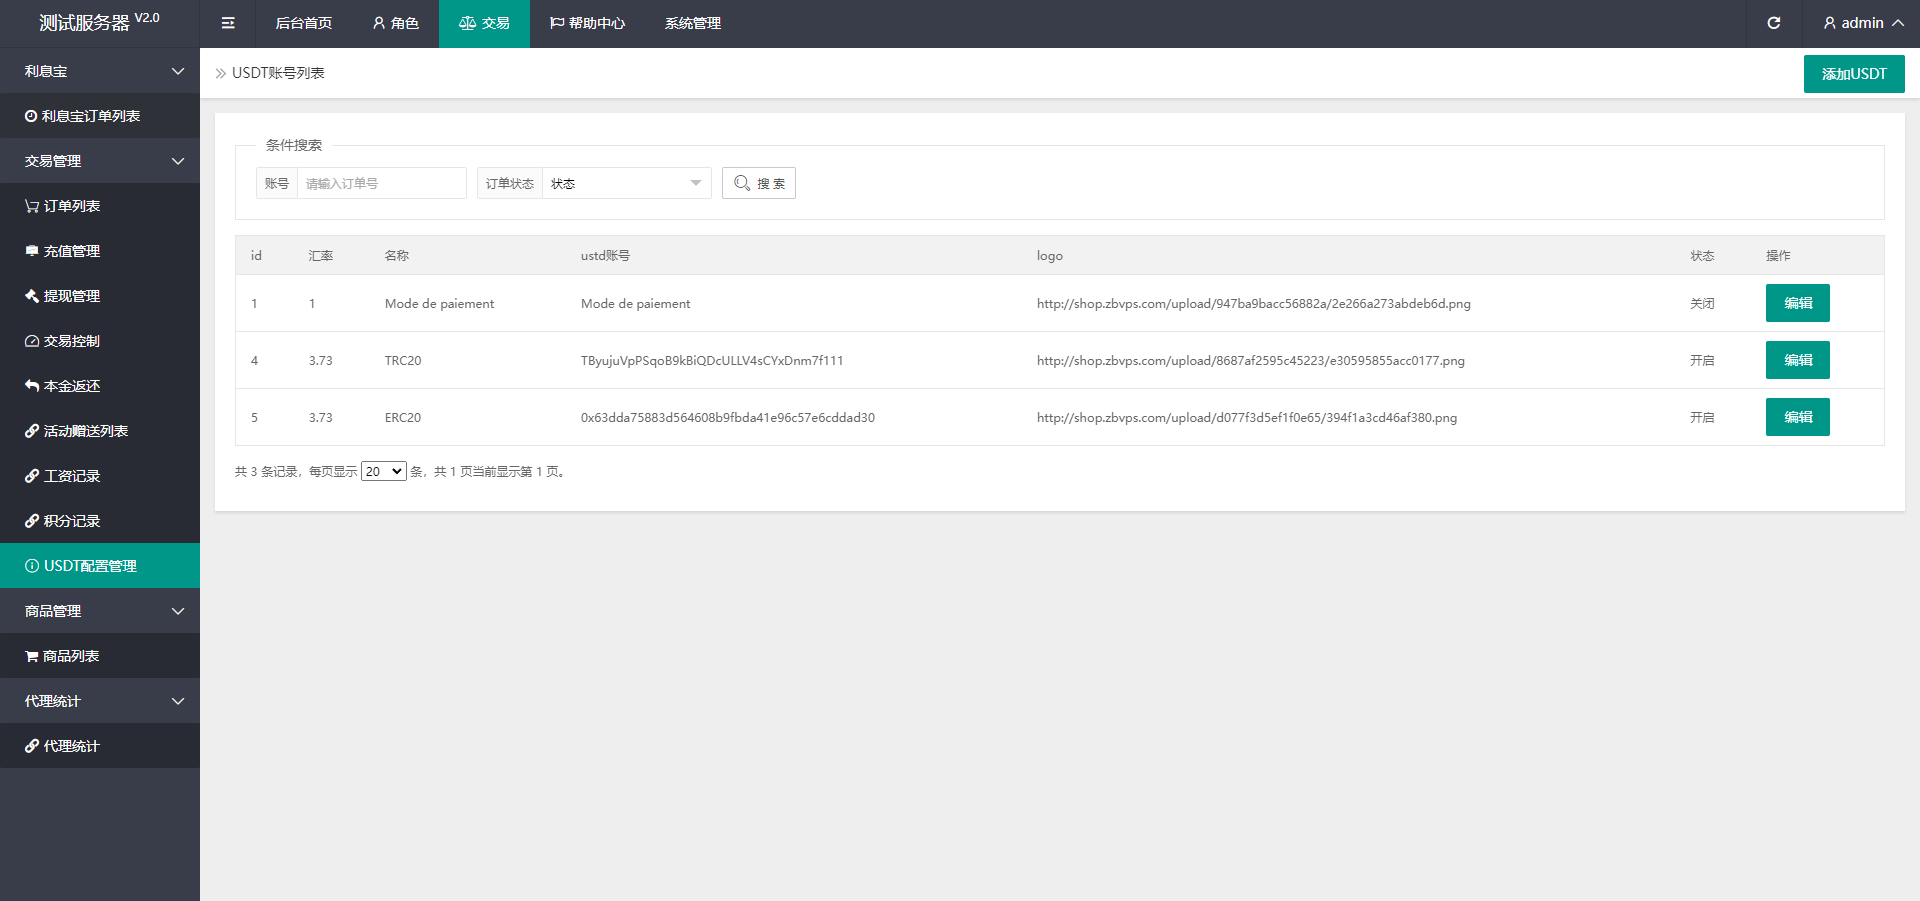Collapse the 商品管理 sidebar group

100,611
